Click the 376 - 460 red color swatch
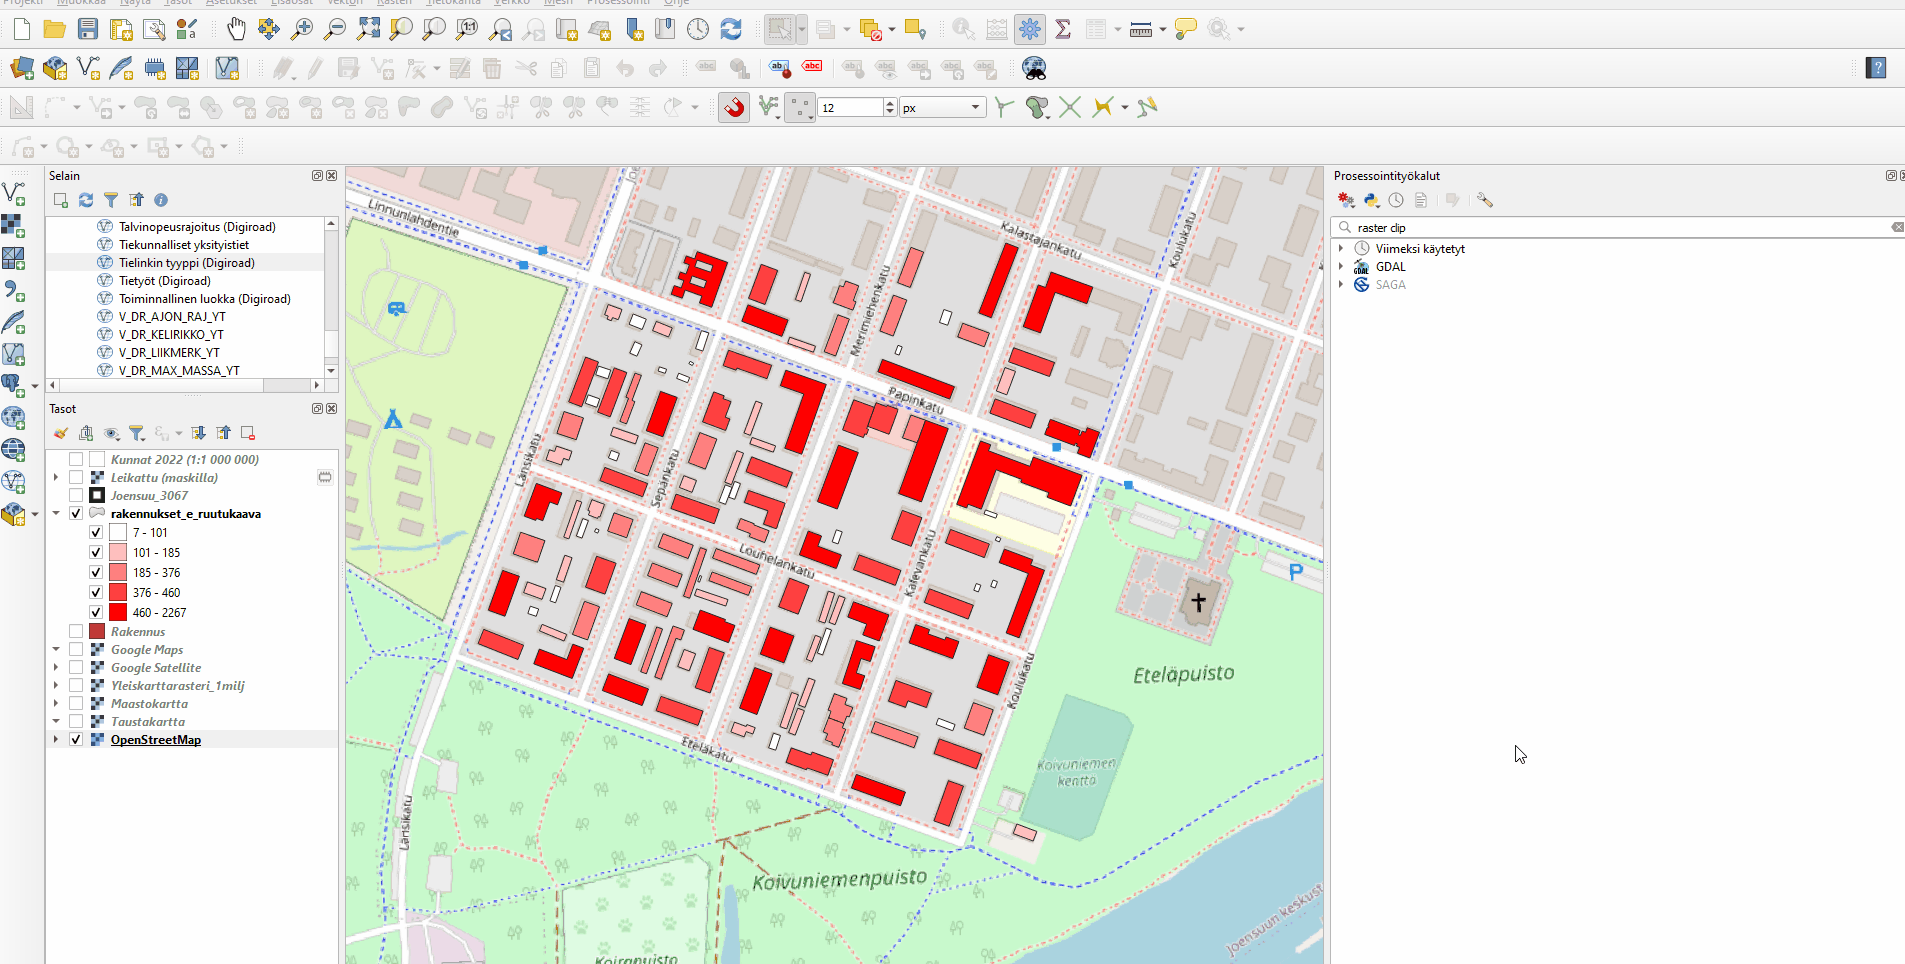The width and height of the screenshot is (1905, 964). (118, 593)
